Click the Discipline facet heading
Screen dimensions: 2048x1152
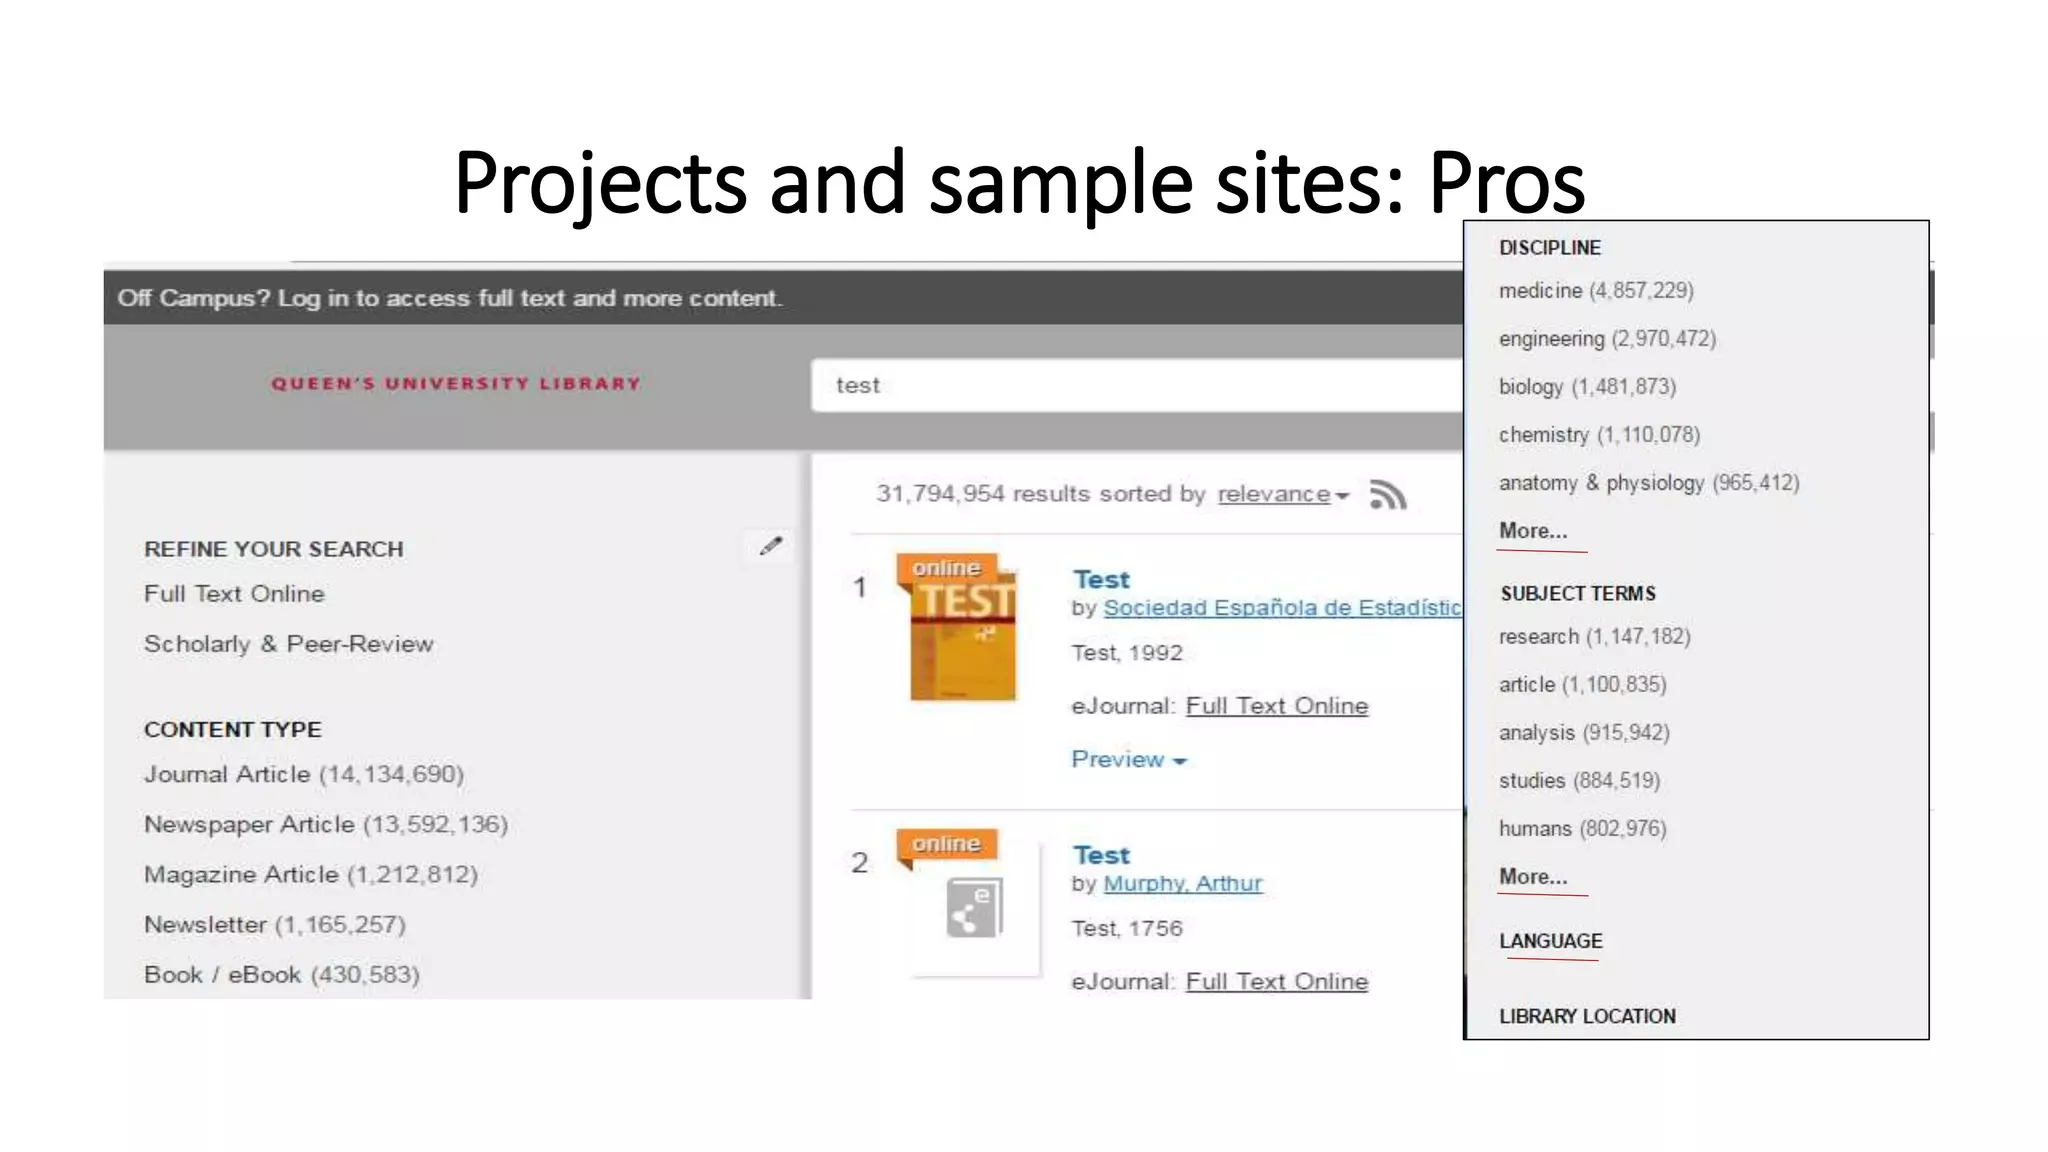[1550, 247]
